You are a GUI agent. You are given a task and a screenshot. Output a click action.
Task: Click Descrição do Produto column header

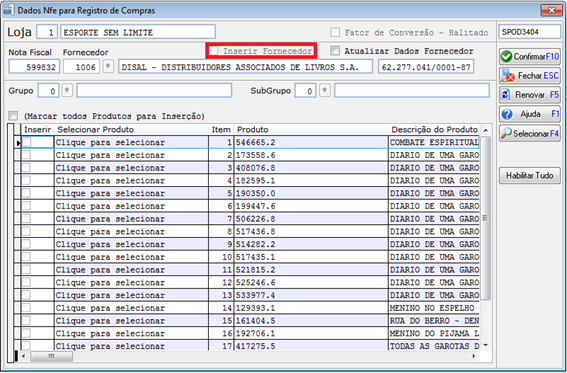434,129
